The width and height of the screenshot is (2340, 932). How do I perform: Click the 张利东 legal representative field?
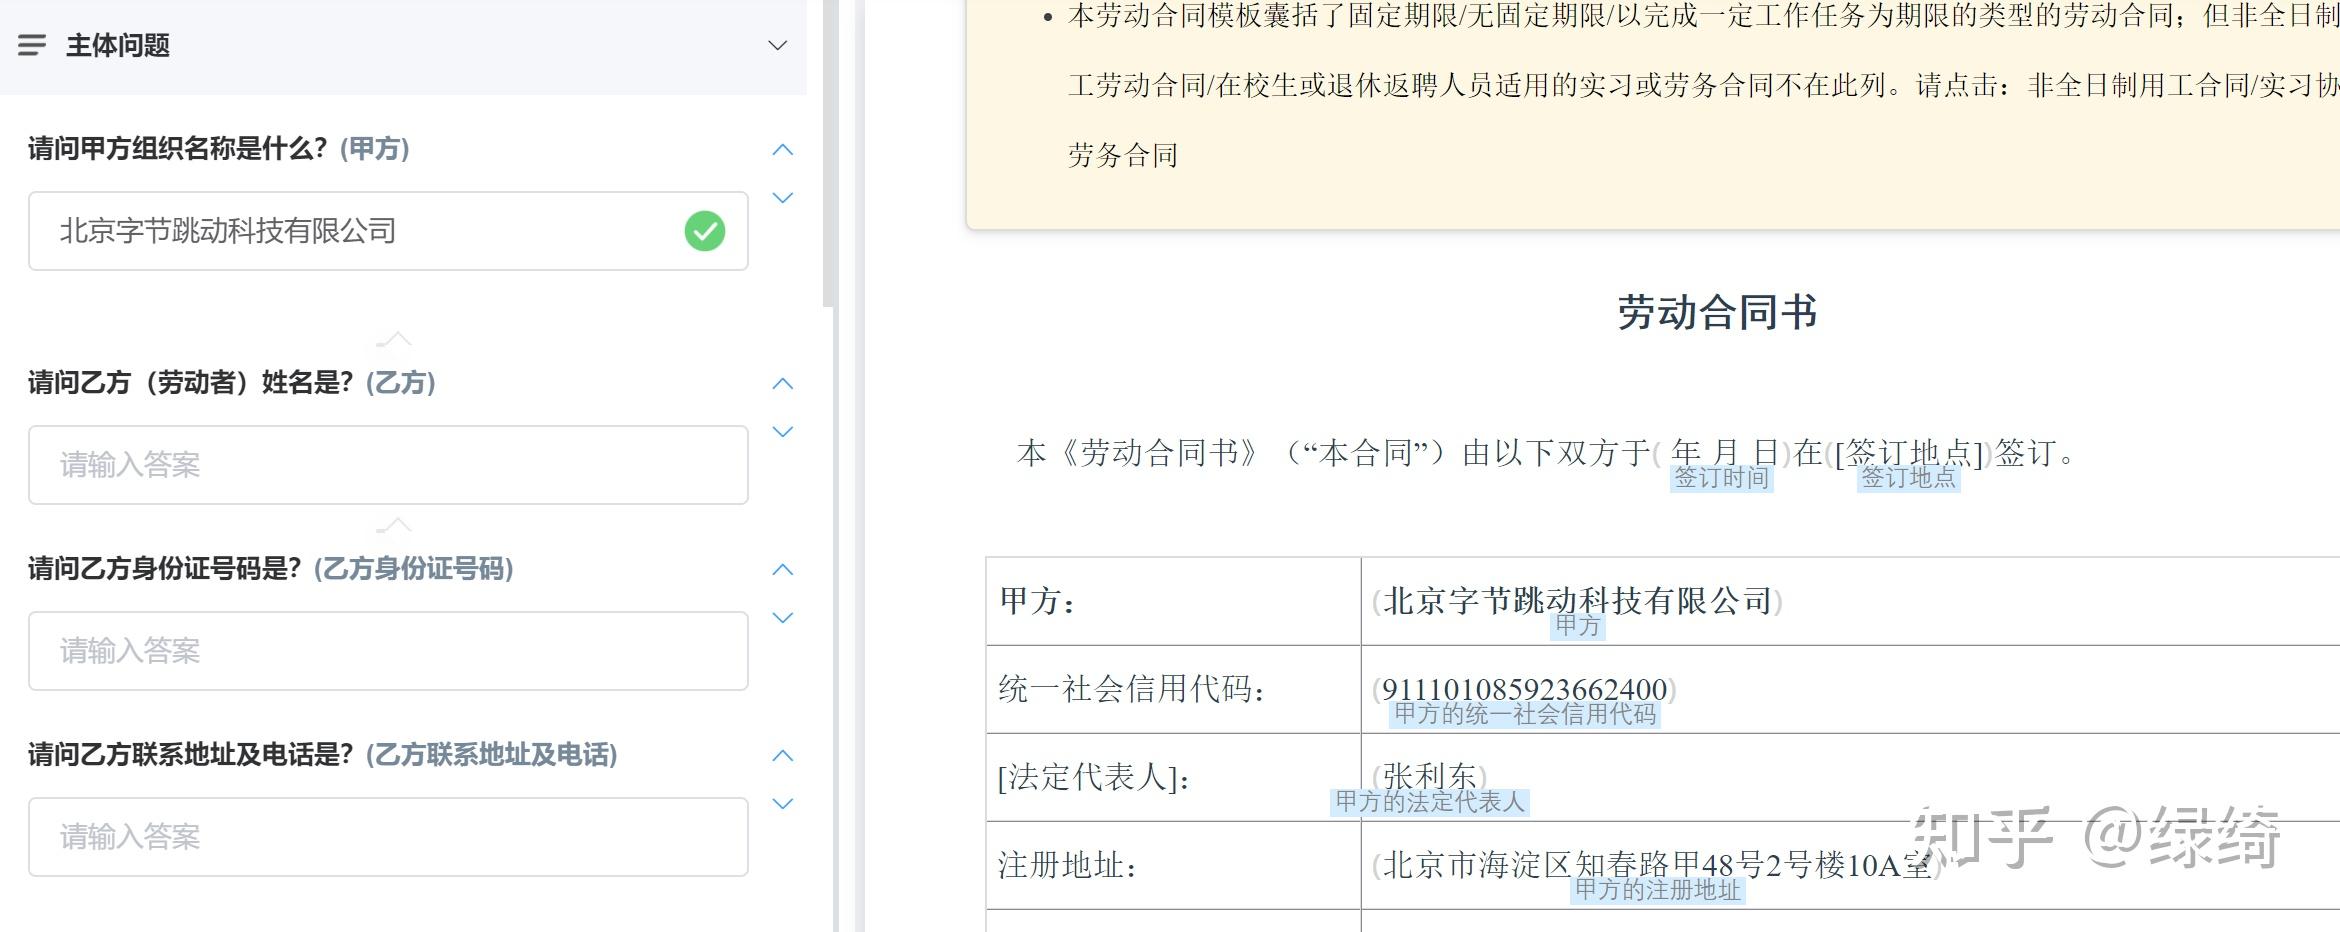[x=1430, y=777]
